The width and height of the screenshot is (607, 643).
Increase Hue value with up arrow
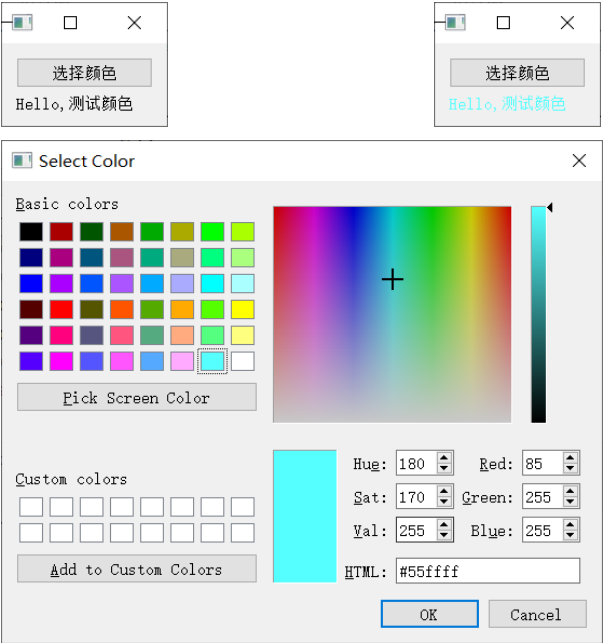point(444,458)
